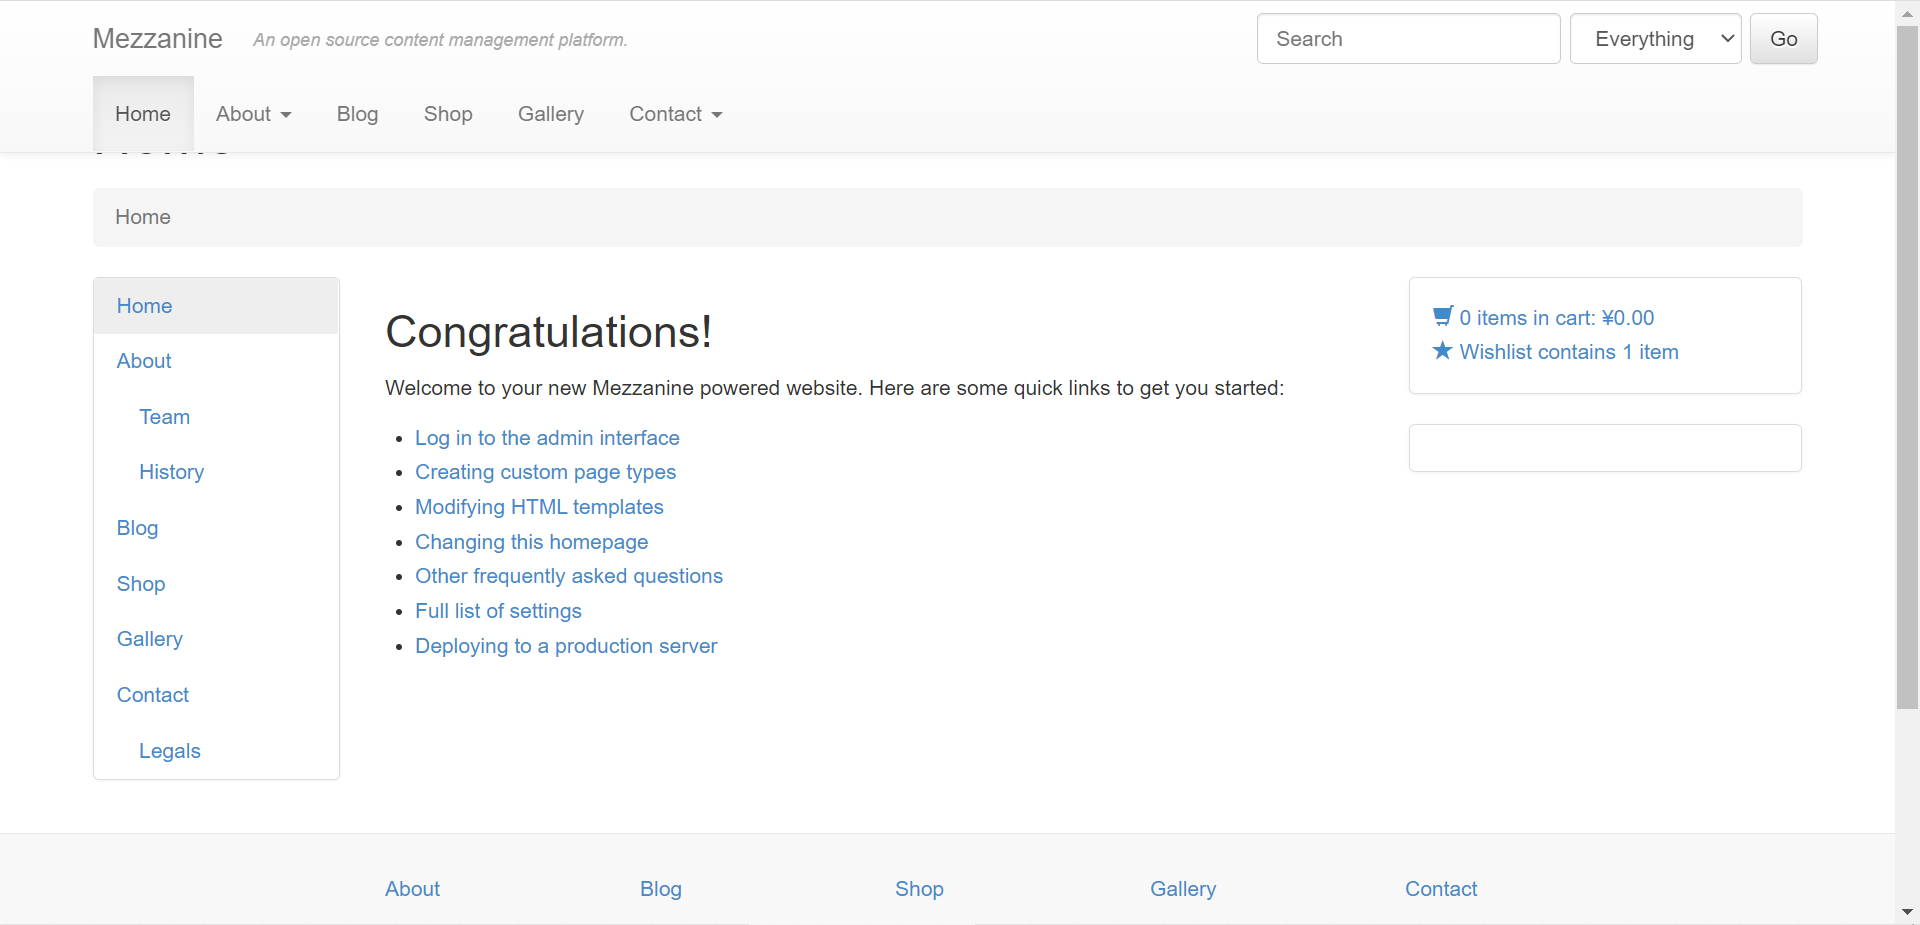Click the shopping cart icon
Viewport: 1920px width, 925px height.
[x=1442, y=317]
